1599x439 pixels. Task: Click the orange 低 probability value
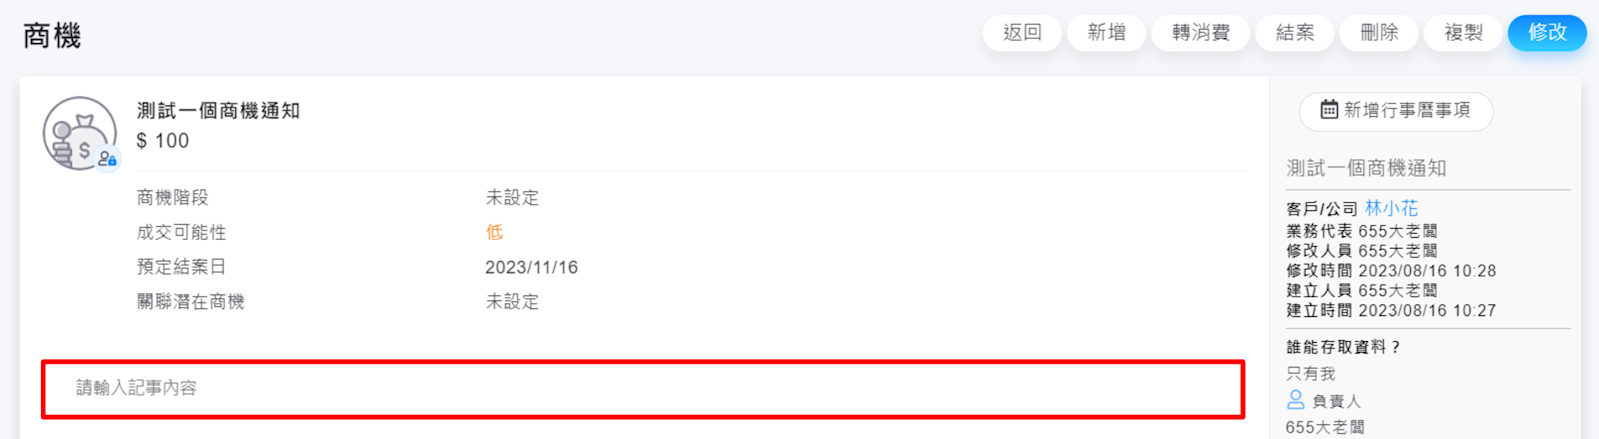[x=494, y=232]
